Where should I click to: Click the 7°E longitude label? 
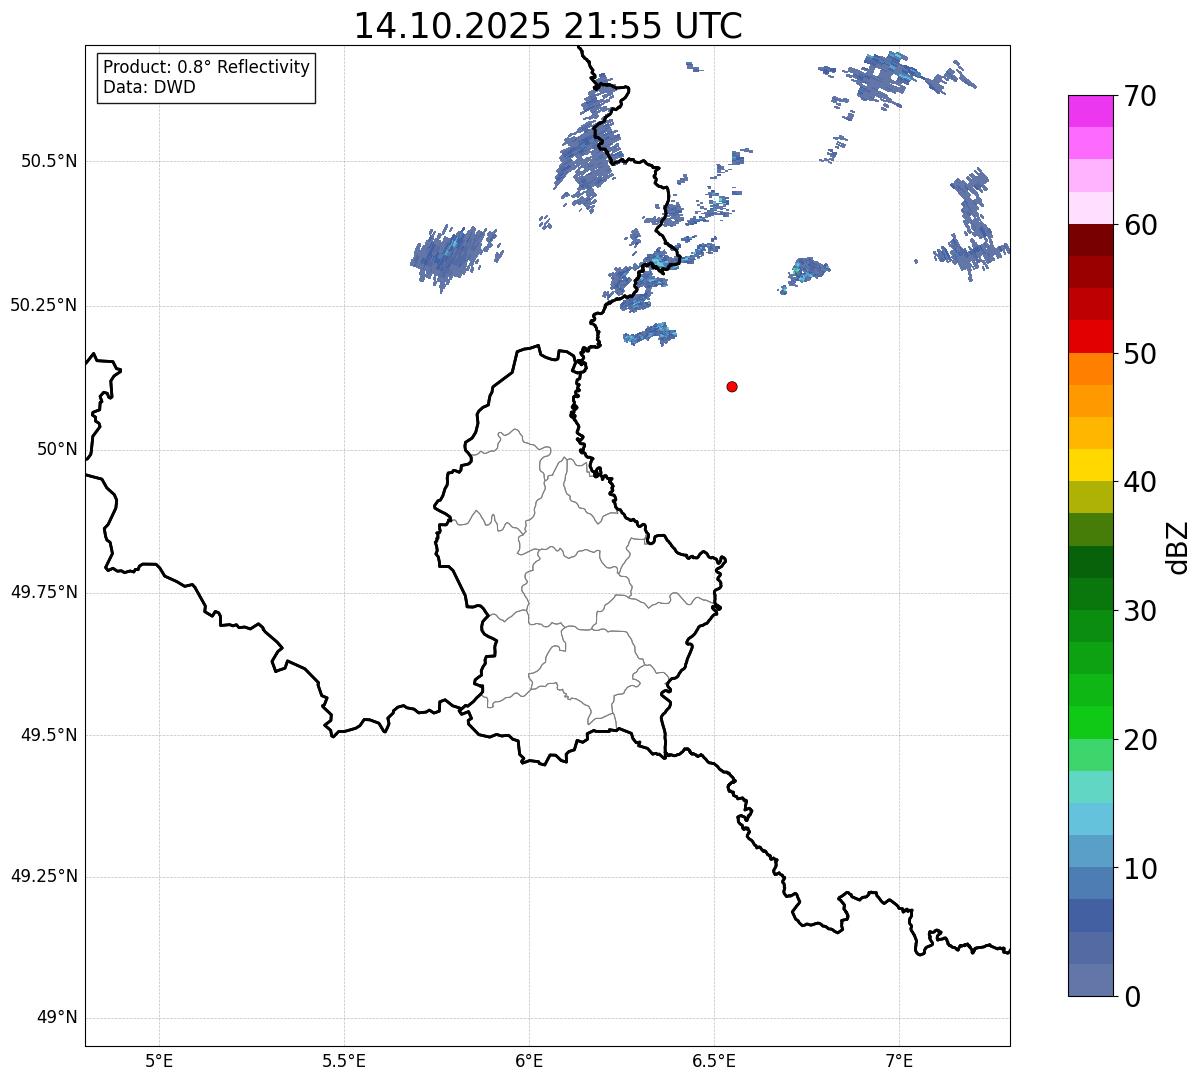(x=899, y=1060)
